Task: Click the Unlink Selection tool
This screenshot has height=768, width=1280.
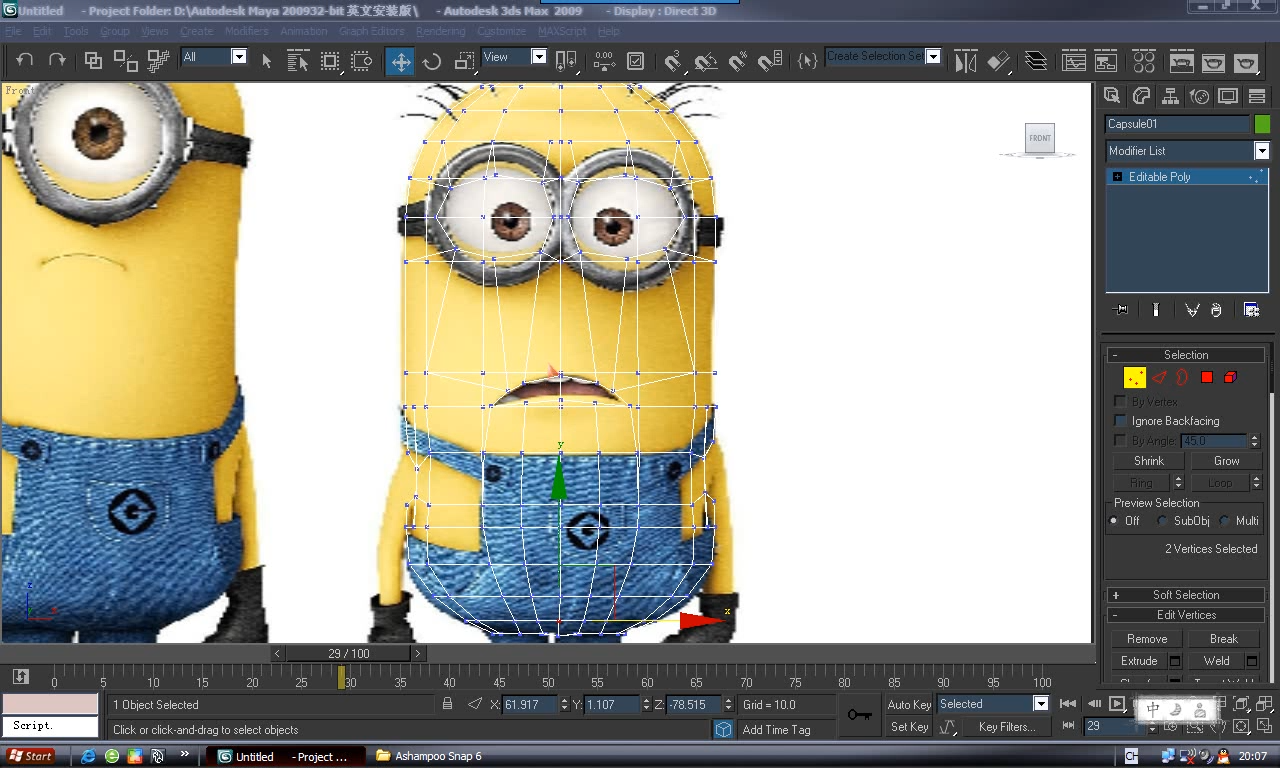Action: coord(125,61)
